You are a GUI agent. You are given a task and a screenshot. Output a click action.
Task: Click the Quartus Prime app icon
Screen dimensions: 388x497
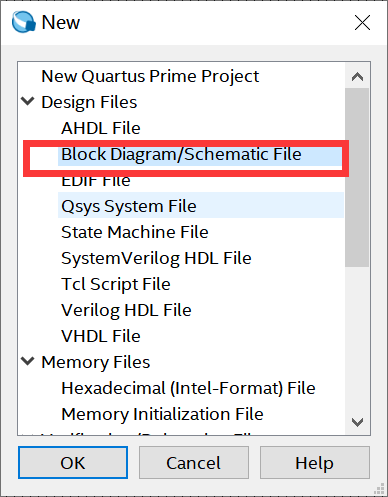tap(24, 22)
